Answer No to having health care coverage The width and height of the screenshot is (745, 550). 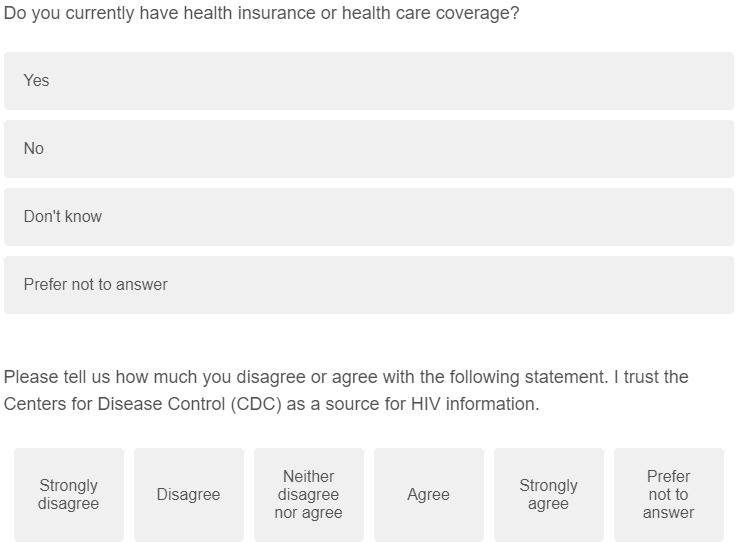pos(368,149)
